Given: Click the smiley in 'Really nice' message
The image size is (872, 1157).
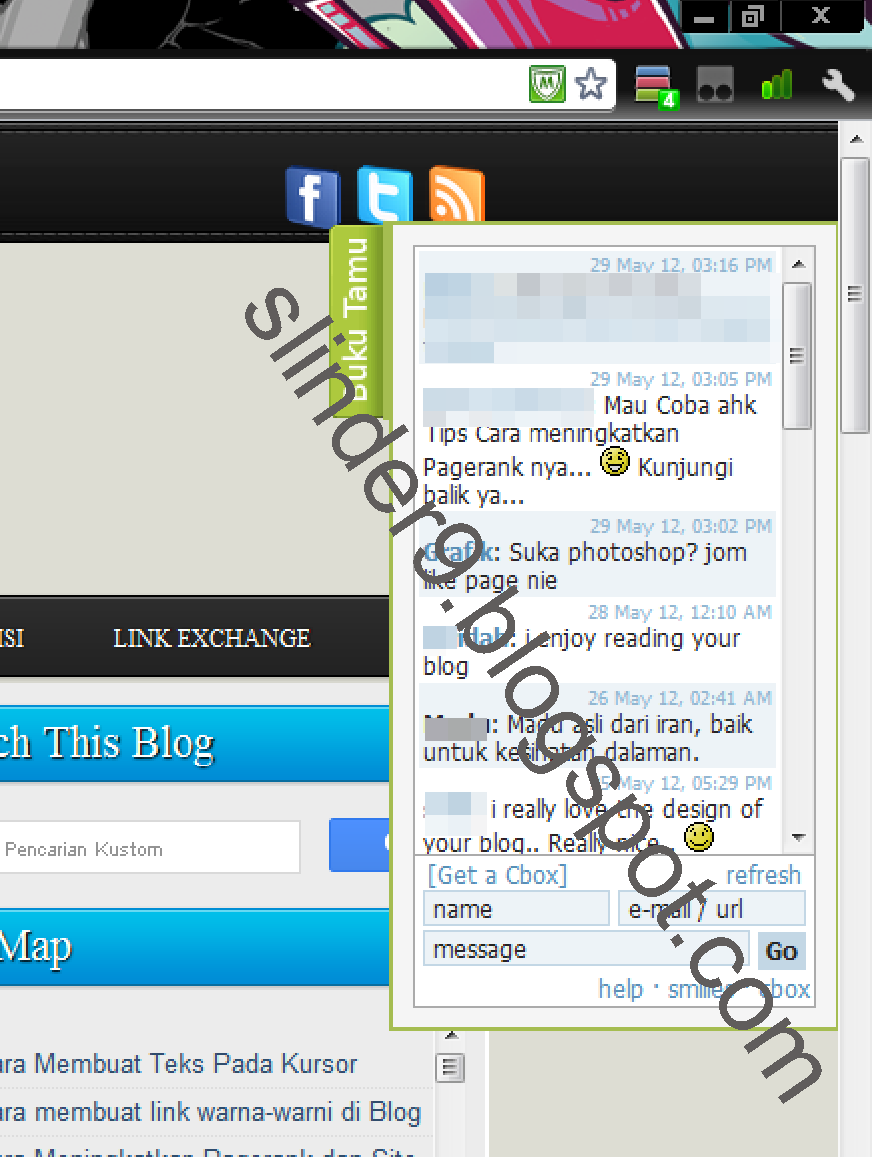Looking at the screenshot, I should click(x=699, y=837).
